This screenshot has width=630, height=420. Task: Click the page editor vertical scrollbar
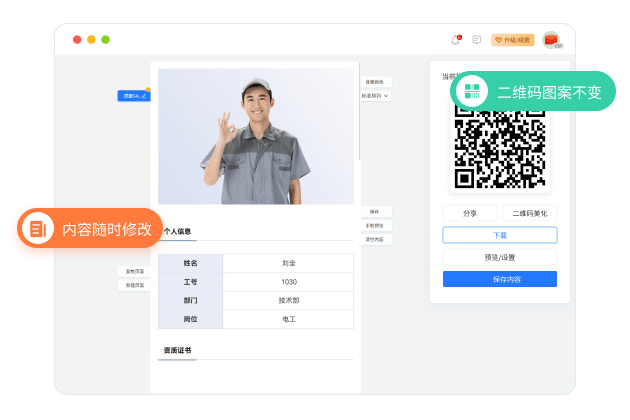pos(359,113)
